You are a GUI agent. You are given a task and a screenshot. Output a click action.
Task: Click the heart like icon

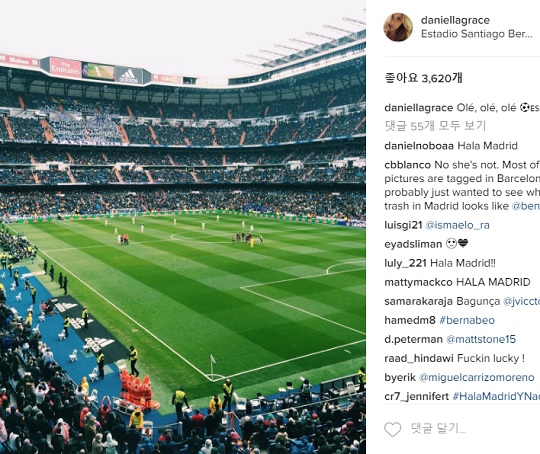(x=393, y=429)
